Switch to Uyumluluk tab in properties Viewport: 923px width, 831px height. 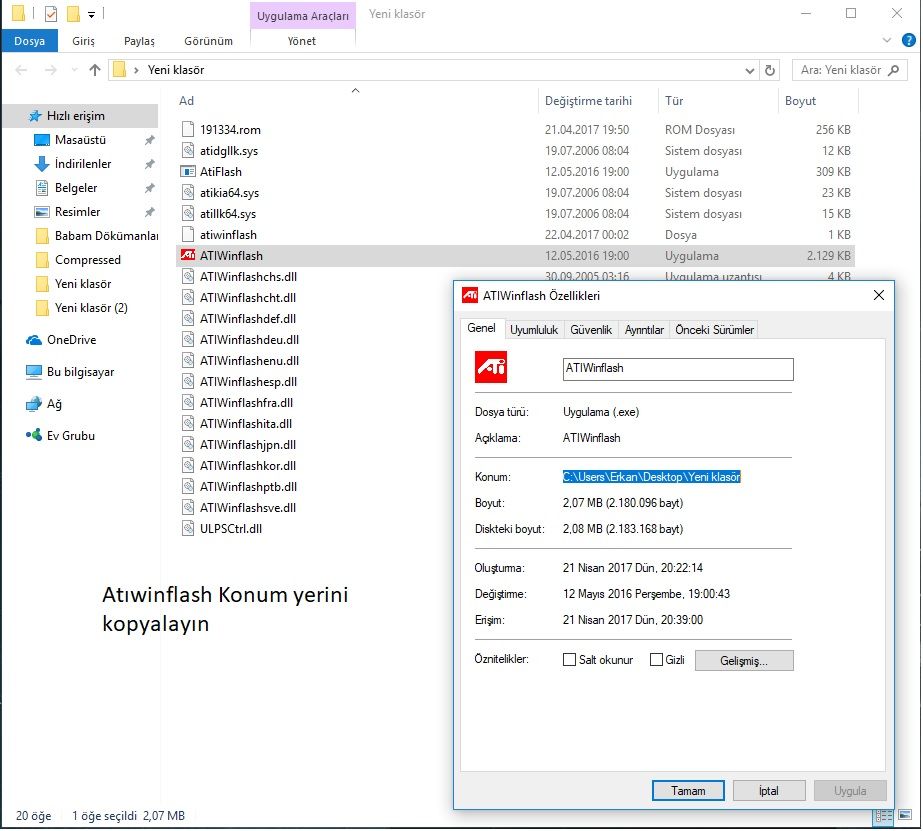tap(533, 330)
